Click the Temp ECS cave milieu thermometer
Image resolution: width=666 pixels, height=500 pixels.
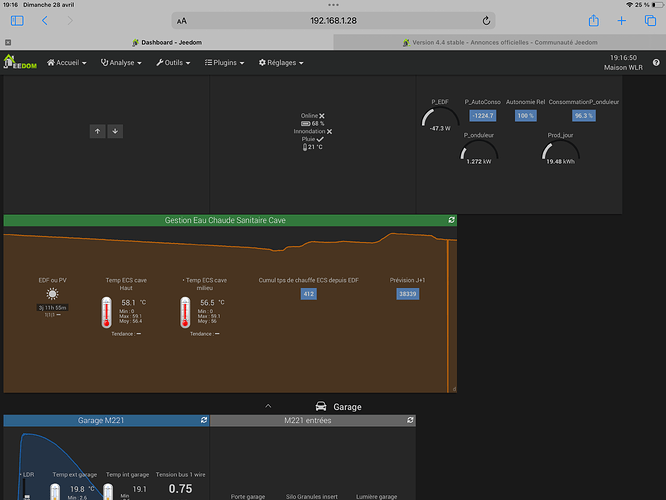click(185, 313)
